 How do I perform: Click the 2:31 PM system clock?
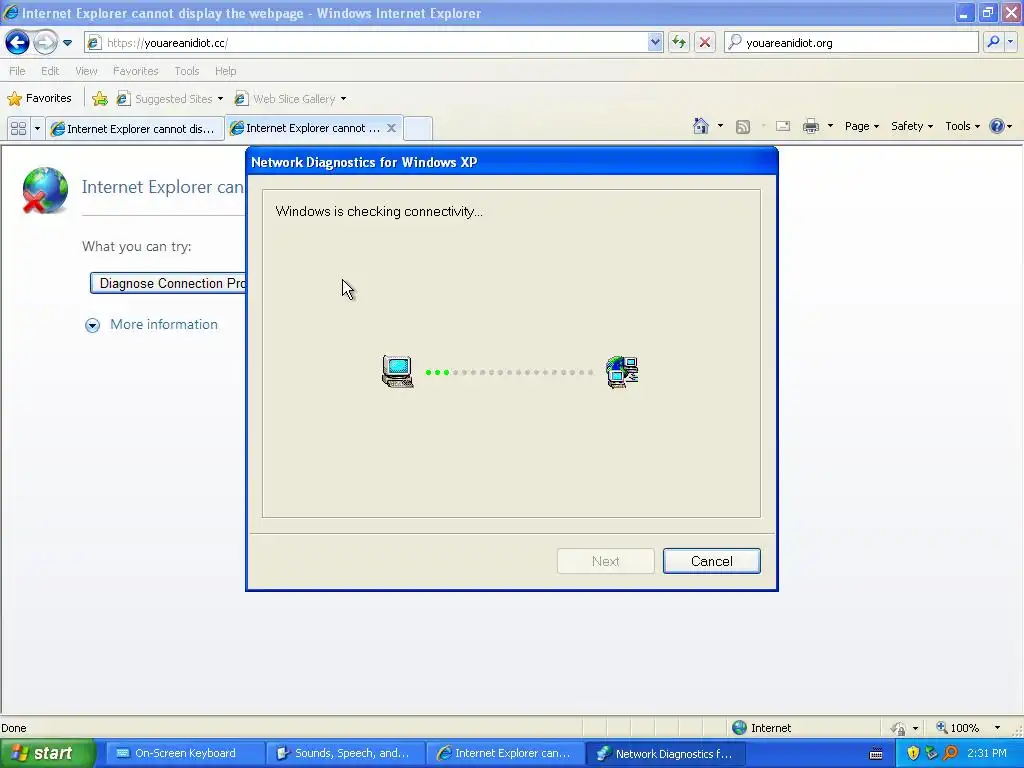tap(987, 753)
